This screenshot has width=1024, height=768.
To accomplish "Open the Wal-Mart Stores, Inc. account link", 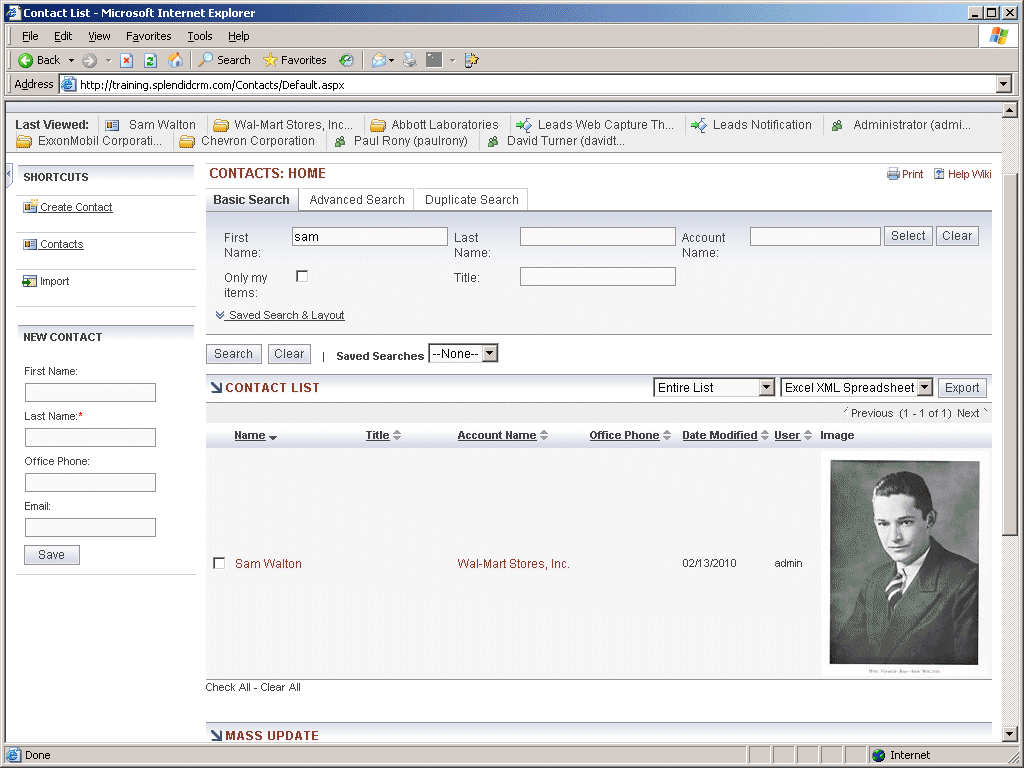I will tap(513, 564).
